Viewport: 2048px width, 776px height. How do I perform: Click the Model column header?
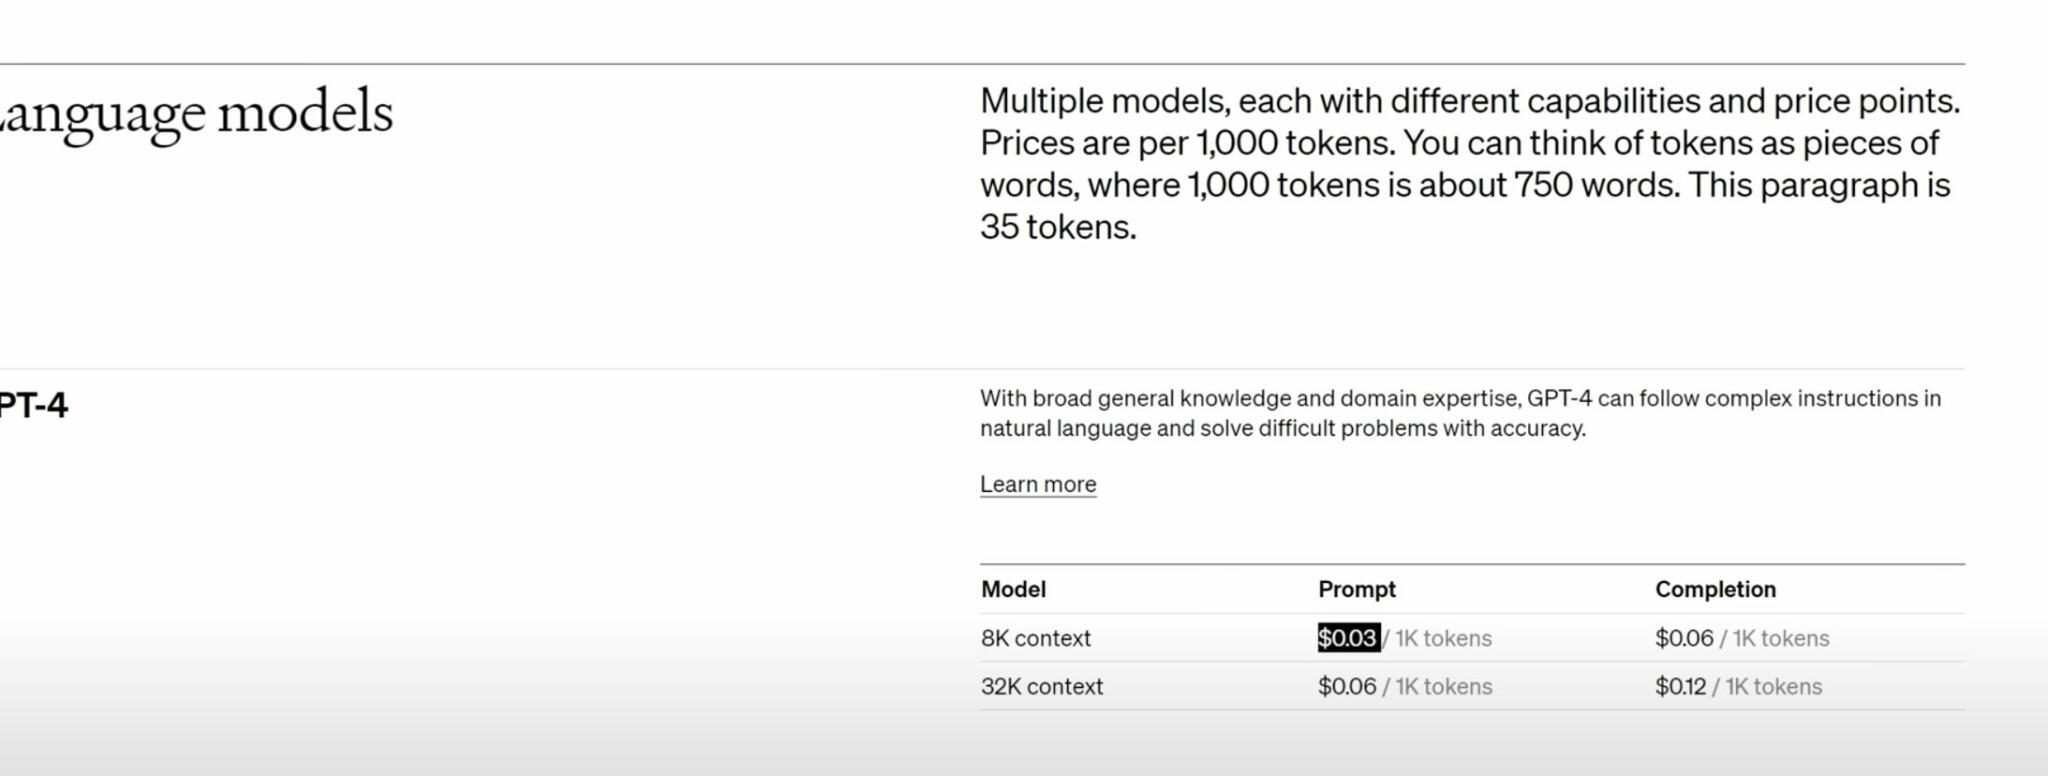(x=1012, y=589)
